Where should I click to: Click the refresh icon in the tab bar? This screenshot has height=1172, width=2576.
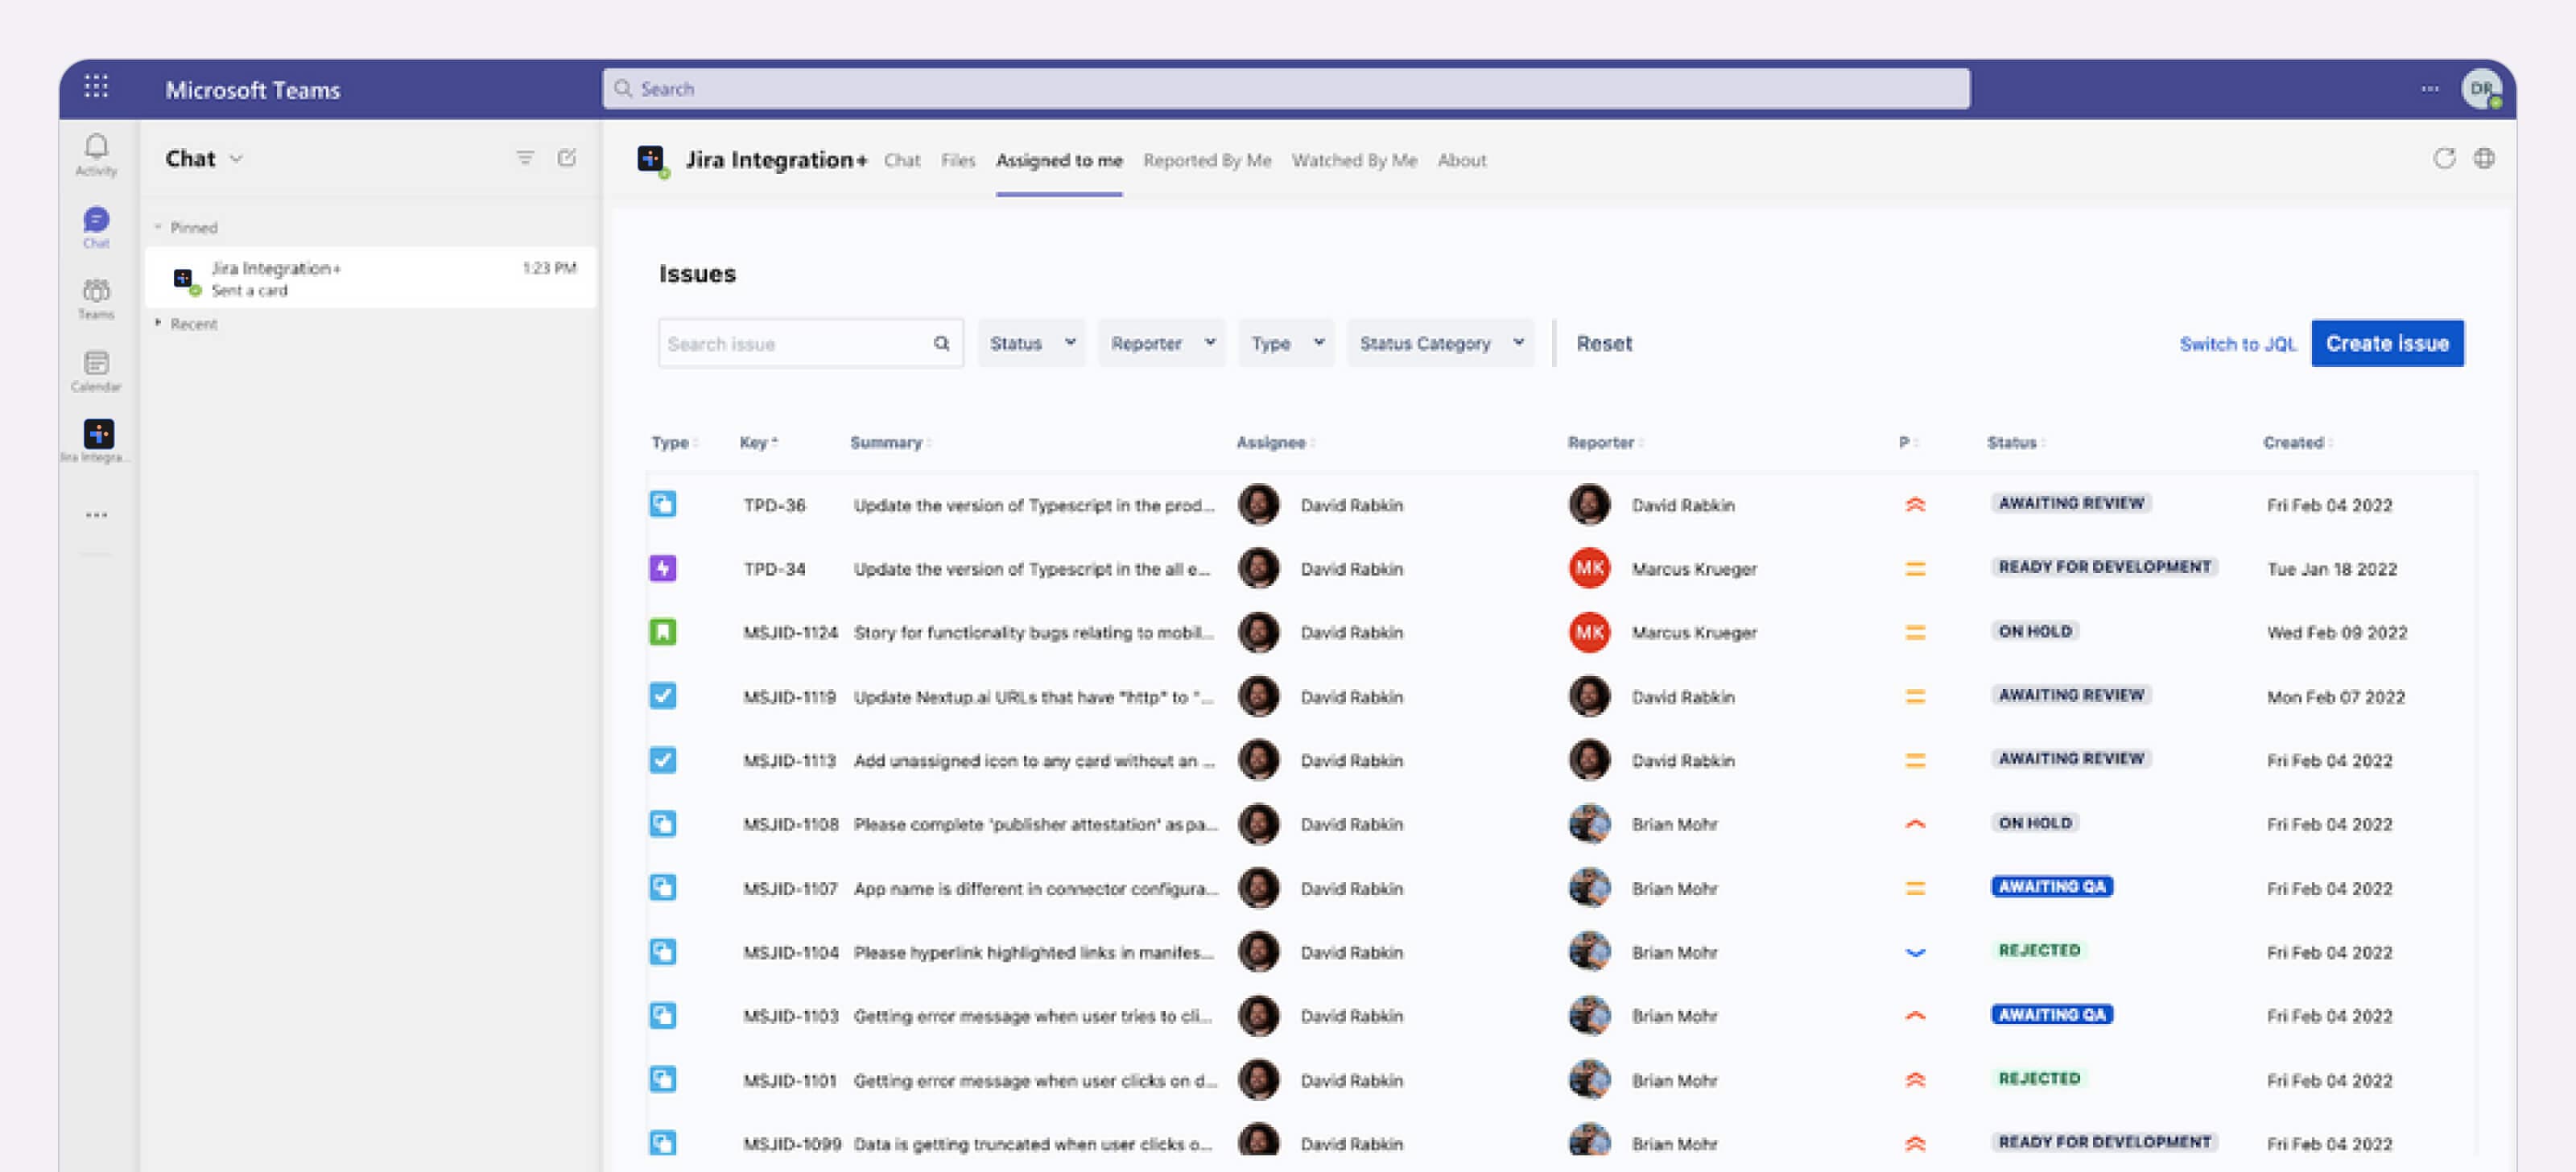click(x=2443, y=158)
